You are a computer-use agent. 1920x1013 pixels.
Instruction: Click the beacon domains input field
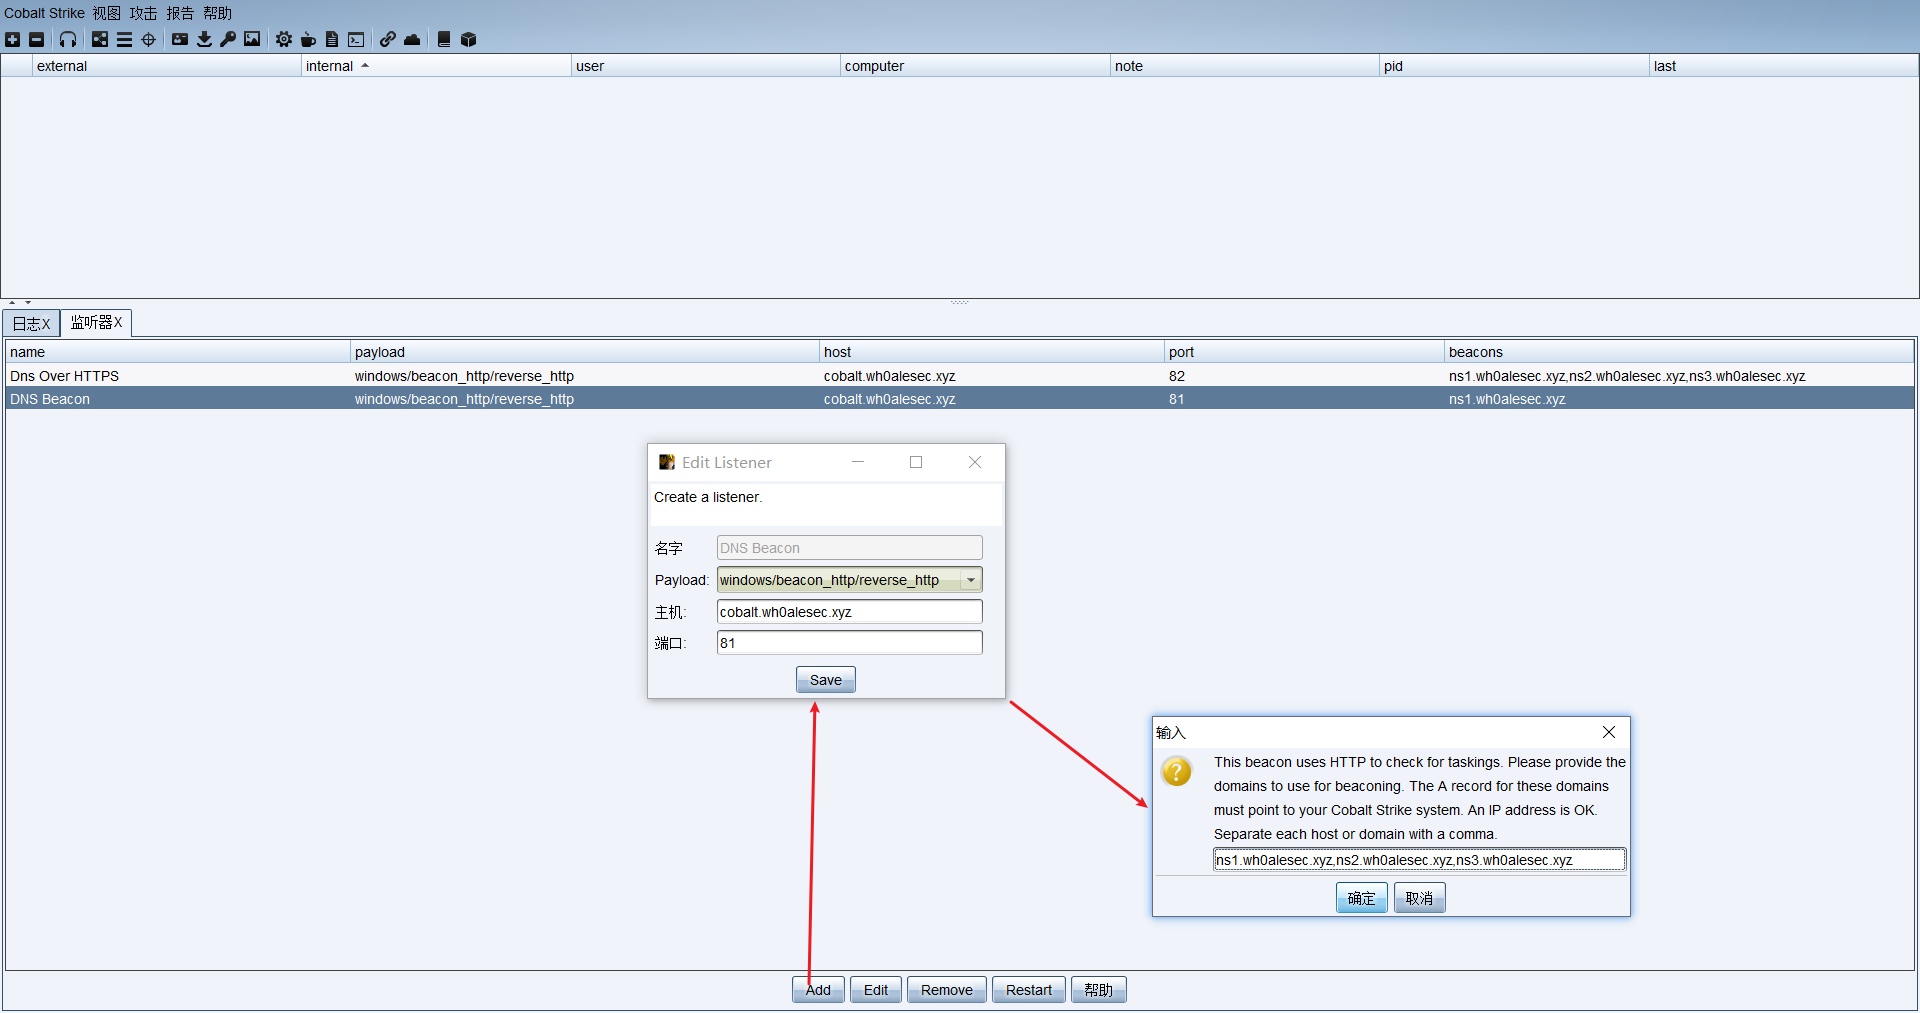tap(1420, 860)
